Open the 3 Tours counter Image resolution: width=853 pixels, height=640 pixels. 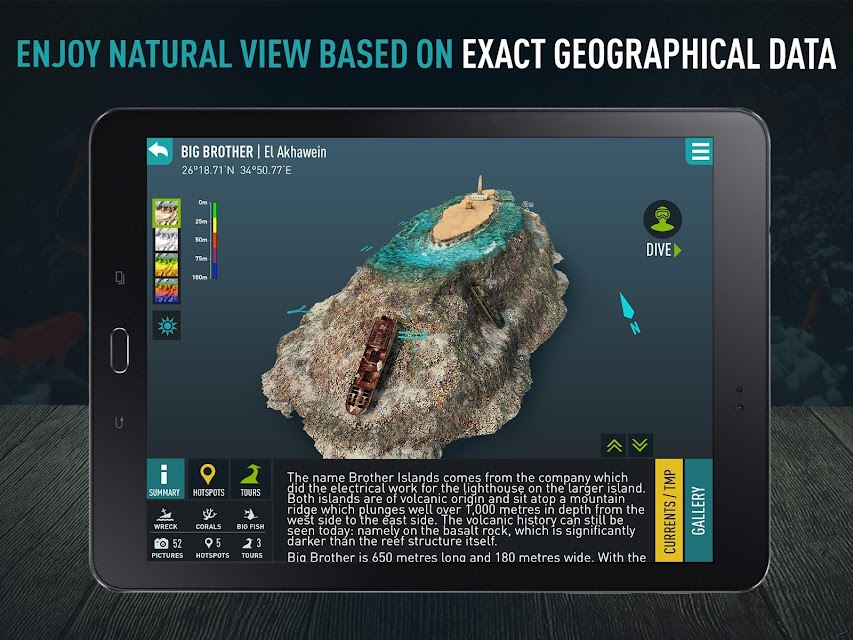252,547
